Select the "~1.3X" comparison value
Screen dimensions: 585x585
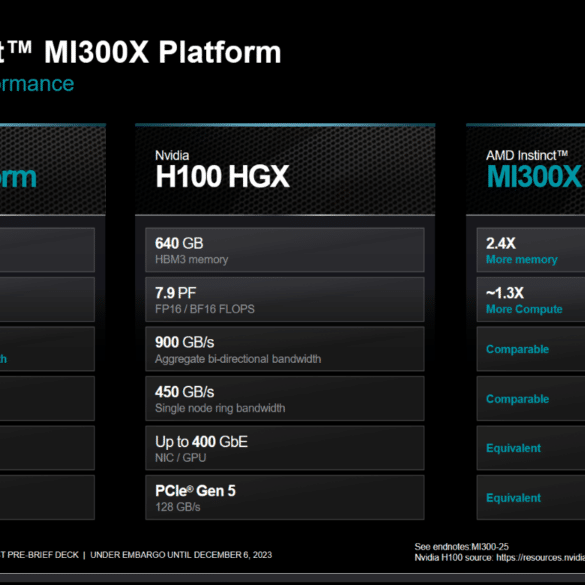[505, 293]
